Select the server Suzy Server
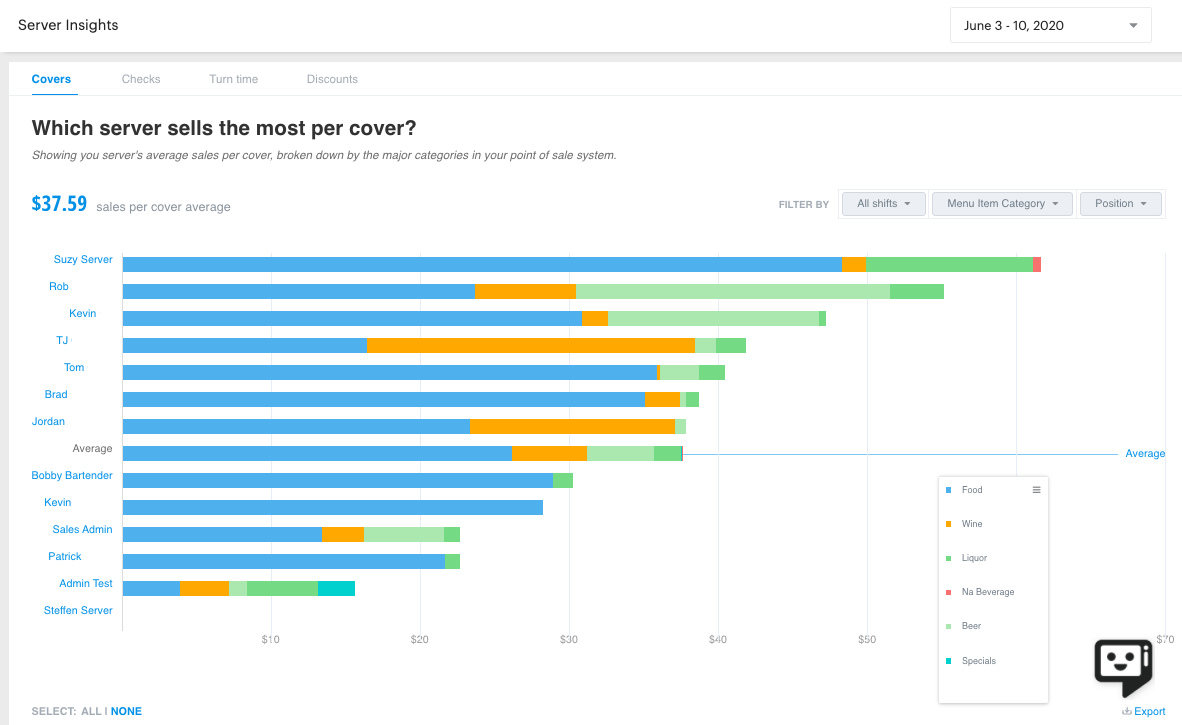 pos(83,259)
